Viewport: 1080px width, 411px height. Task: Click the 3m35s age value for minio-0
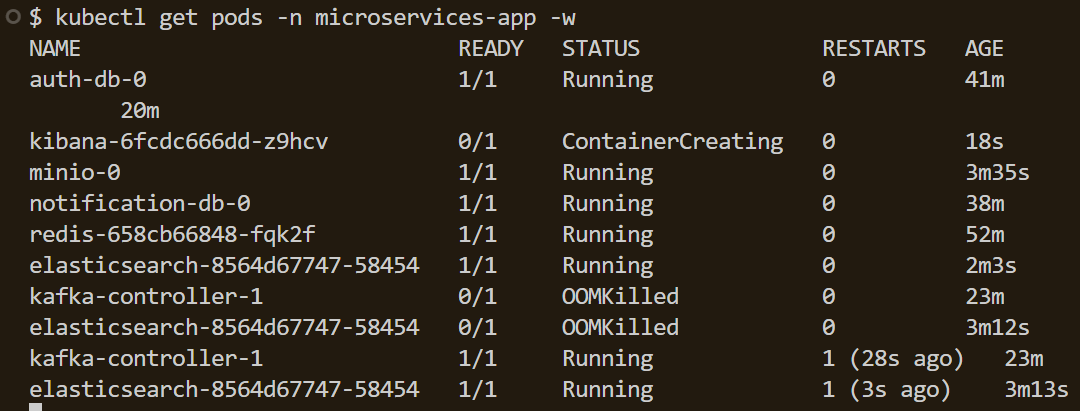pos(997,172)
